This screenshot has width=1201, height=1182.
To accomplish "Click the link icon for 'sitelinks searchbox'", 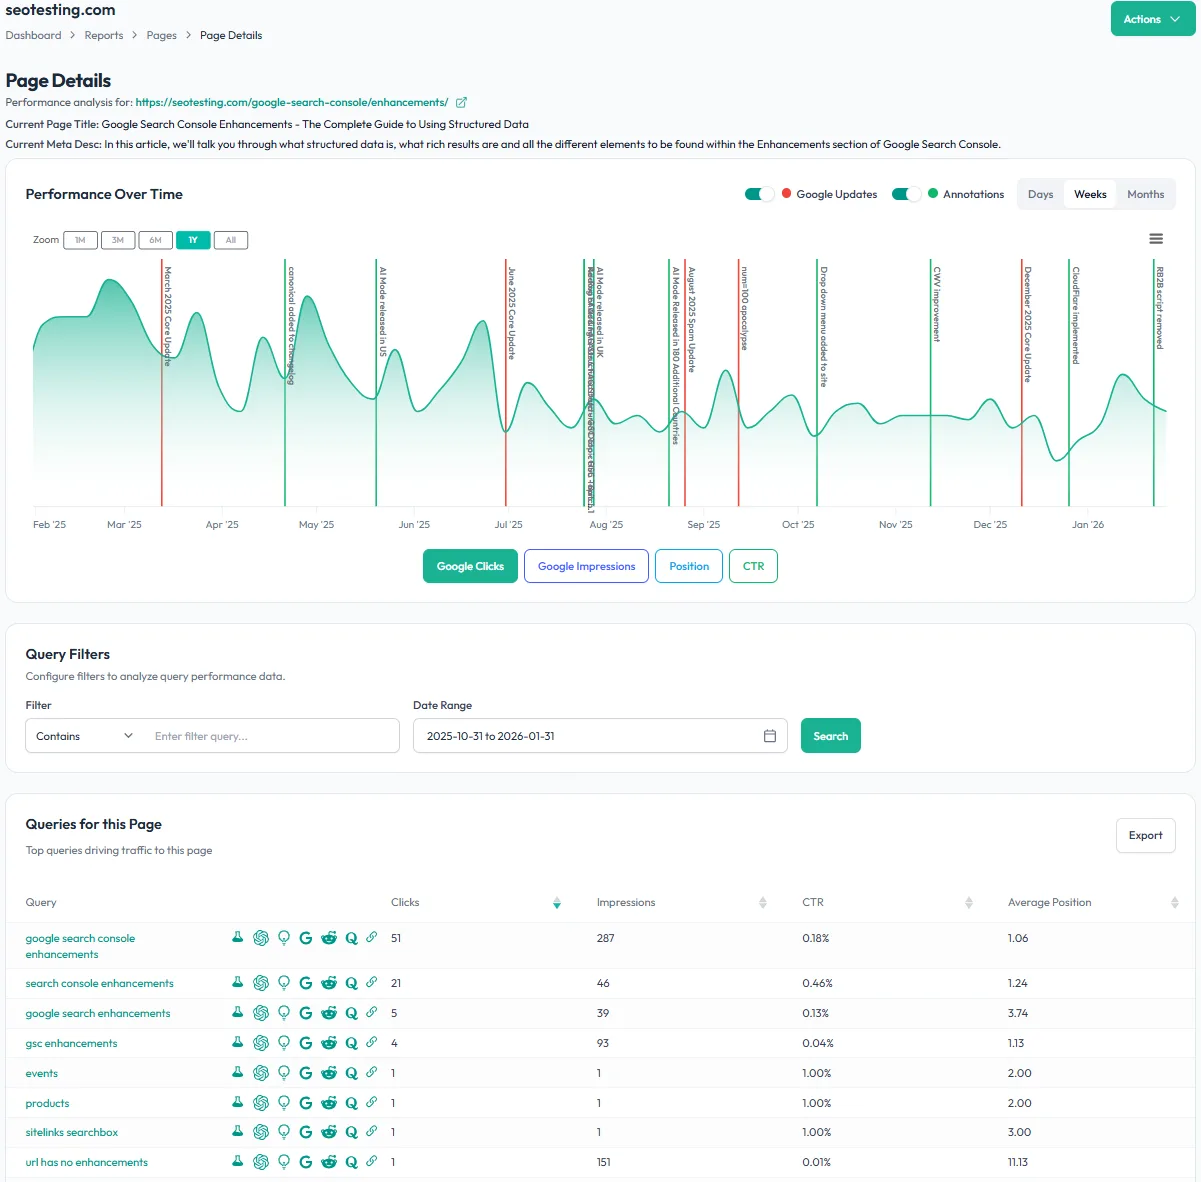I will 372,1132.
